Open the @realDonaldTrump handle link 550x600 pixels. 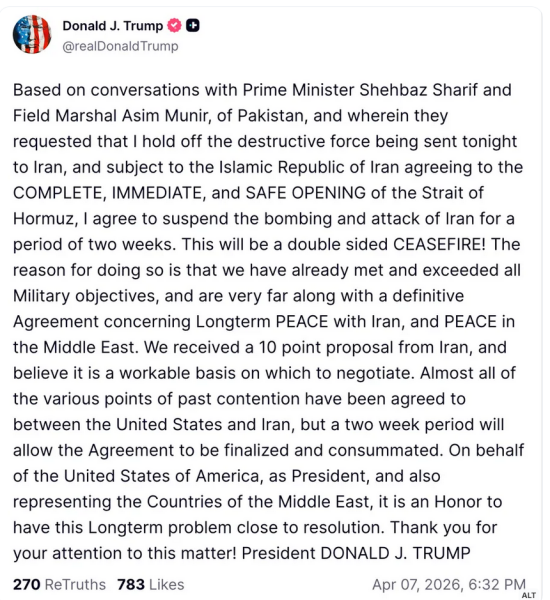[120, 46]
